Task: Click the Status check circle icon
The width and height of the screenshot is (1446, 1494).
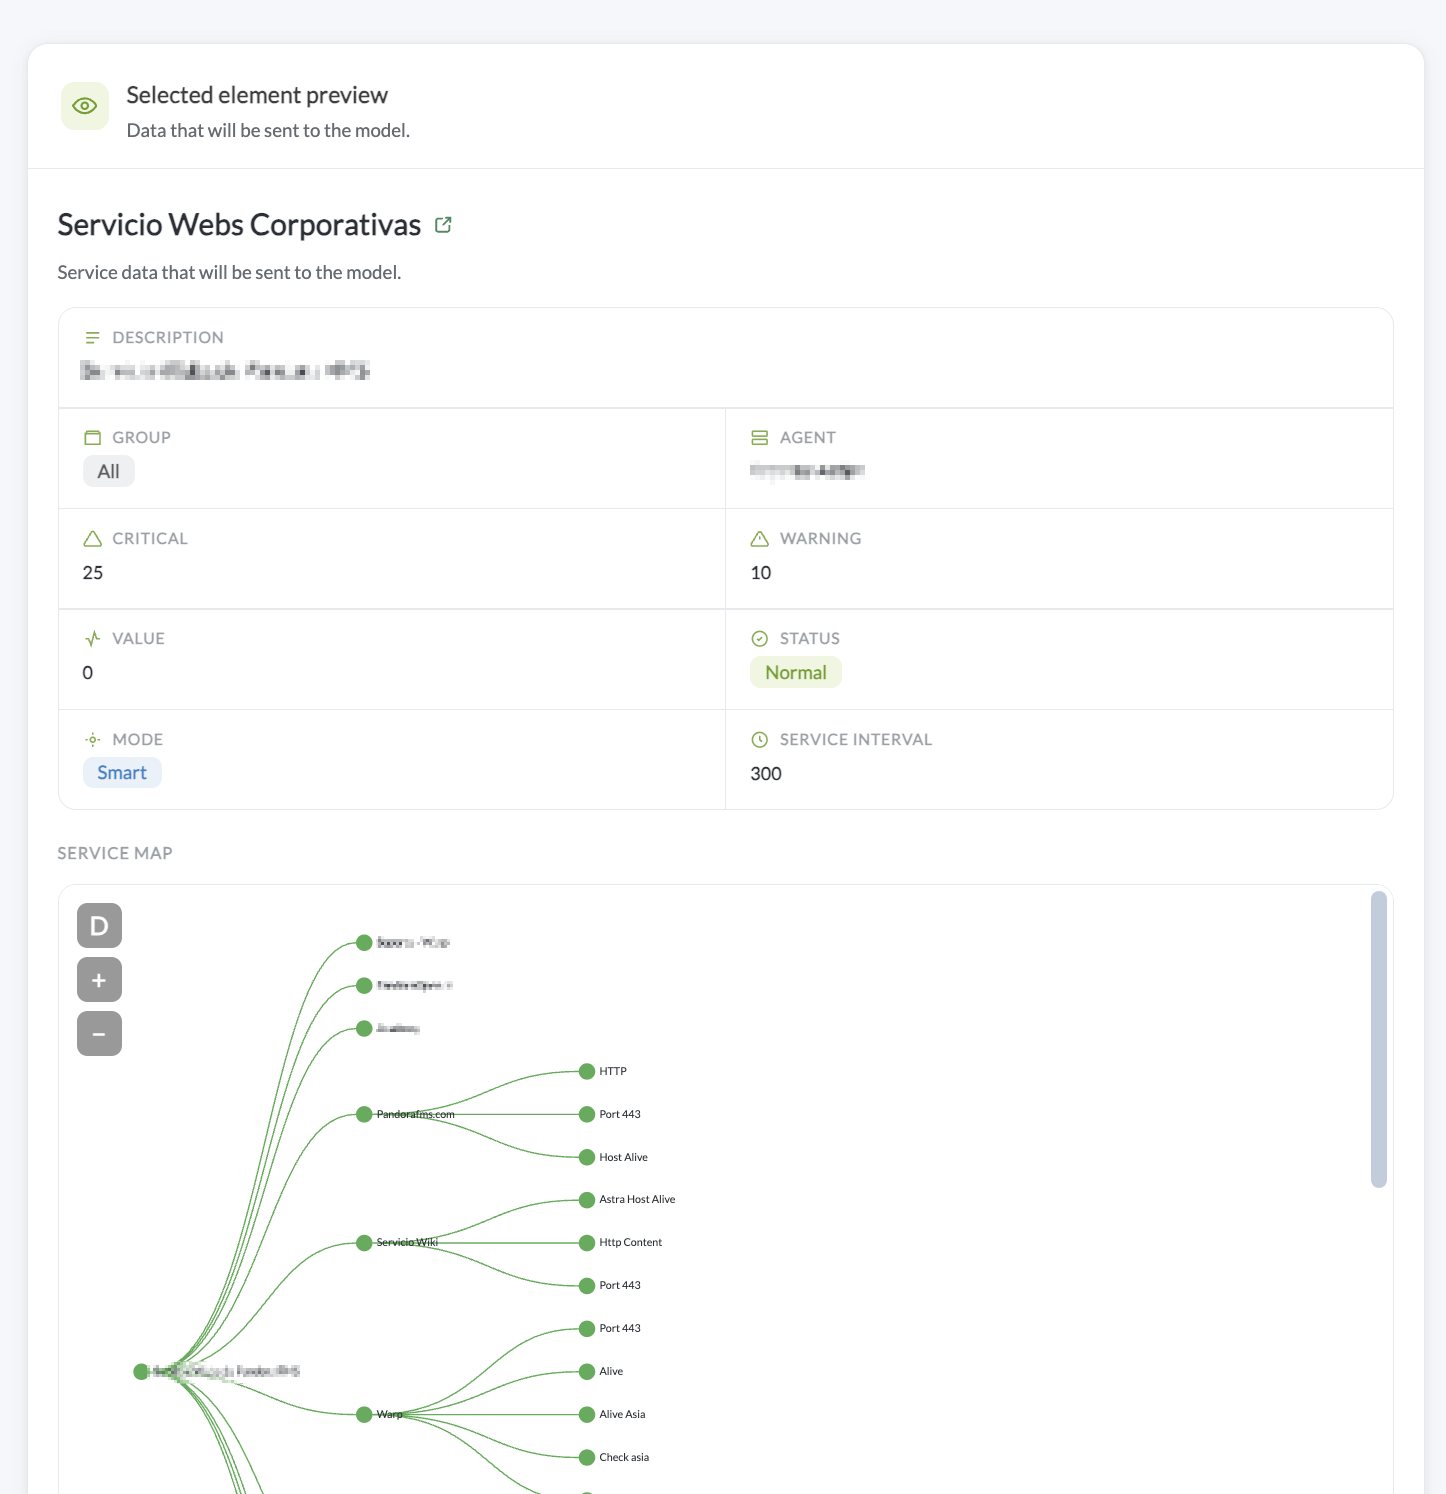Action: 760,639
